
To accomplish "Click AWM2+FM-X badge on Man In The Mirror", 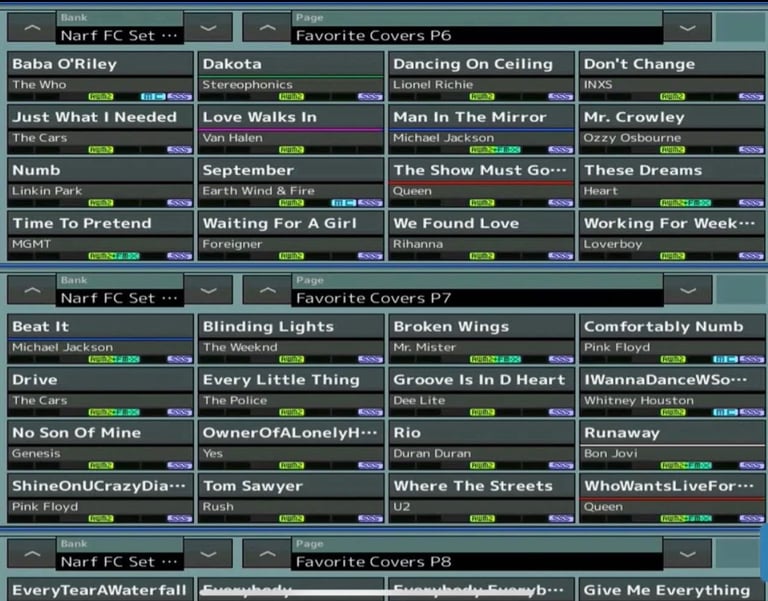I will coord(495,149).
